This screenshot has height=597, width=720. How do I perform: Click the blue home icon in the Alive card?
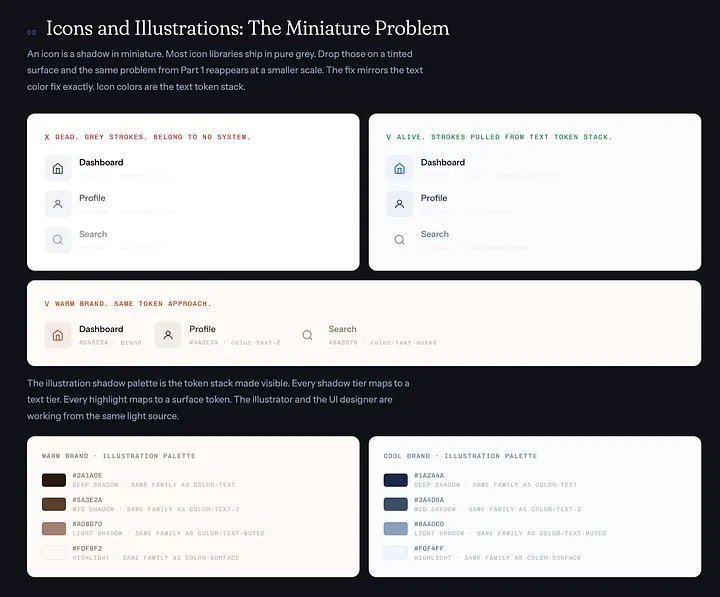pos(399,169)
